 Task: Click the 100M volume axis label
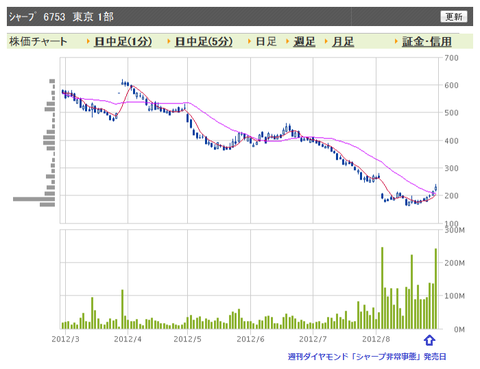(x=455, y=296)
